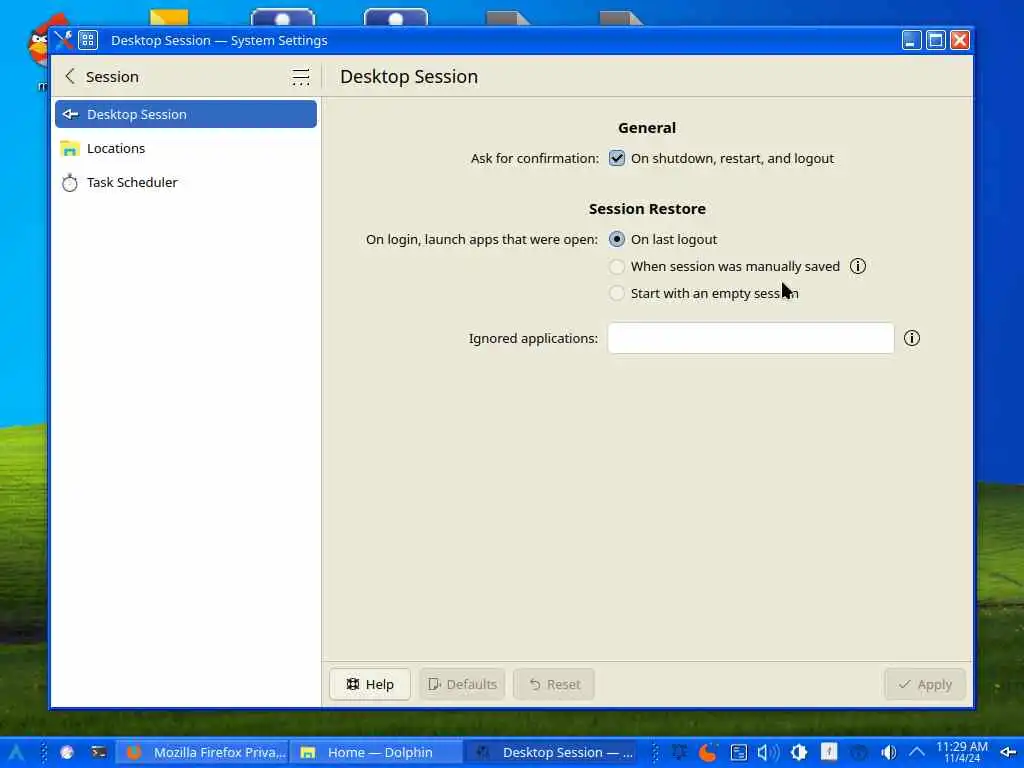This screenshot has height=768, width=1024.
Task: Open the outlined speaker volume tray icon
Action: tap(768, 753)
